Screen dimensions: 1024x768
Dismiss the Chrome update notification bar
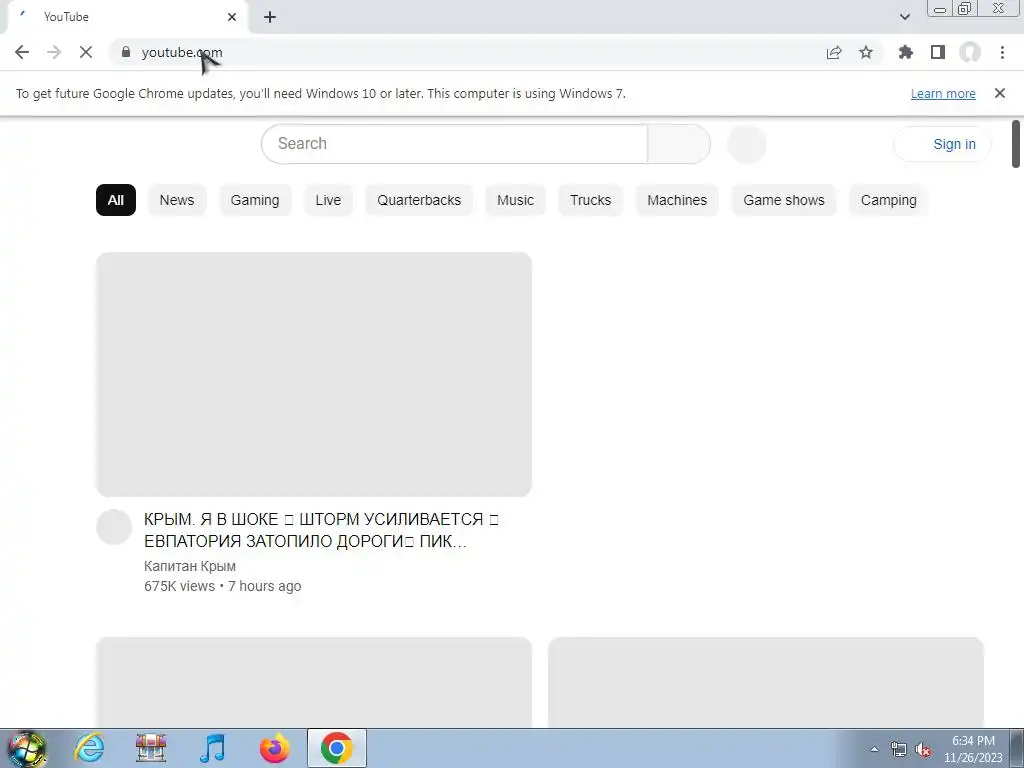(1000, 93)
